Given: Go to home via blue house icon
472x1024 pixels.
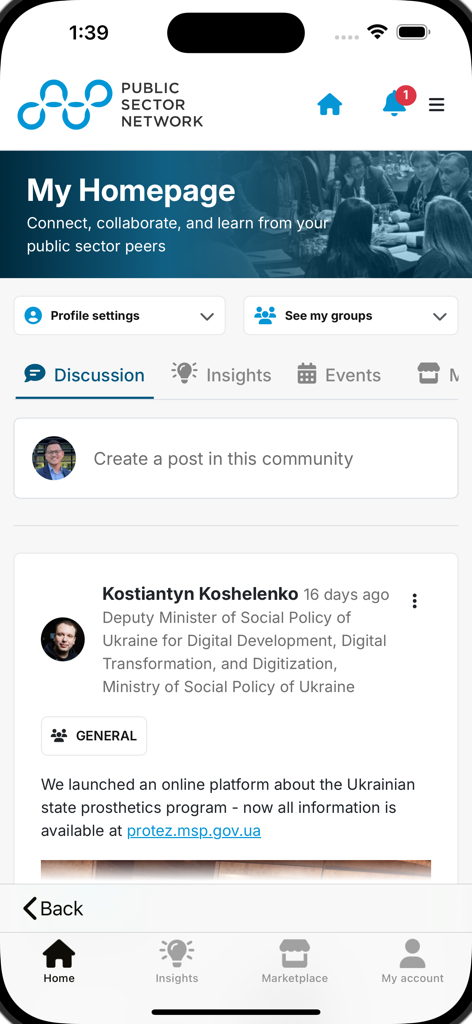Looking at the screenshot, I should coord(330,104).
